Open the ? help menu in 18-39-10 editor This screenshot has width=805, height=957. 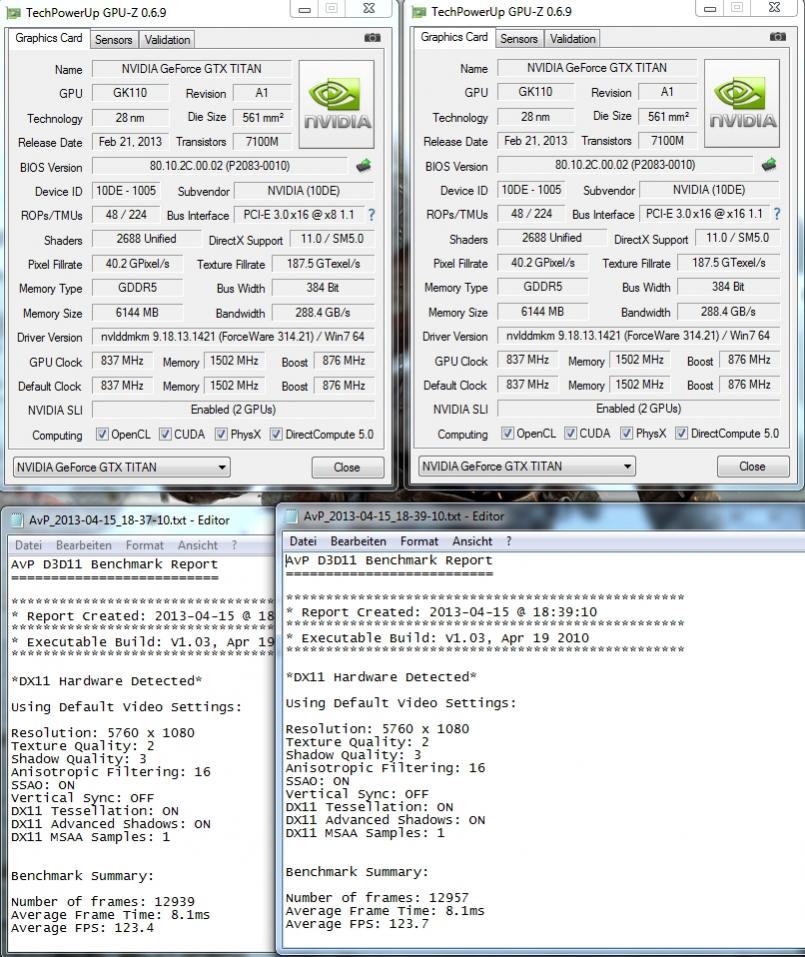(x=508, y=541)
